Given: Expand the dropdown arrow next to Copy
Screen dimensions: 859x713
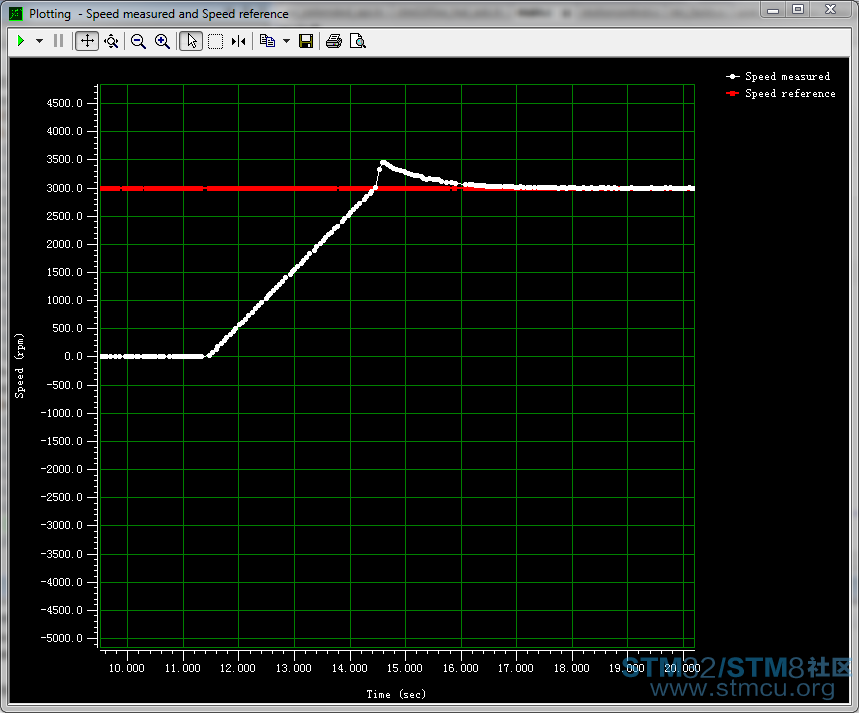Looking at the screenshot, I should click(x=286, y=41).
